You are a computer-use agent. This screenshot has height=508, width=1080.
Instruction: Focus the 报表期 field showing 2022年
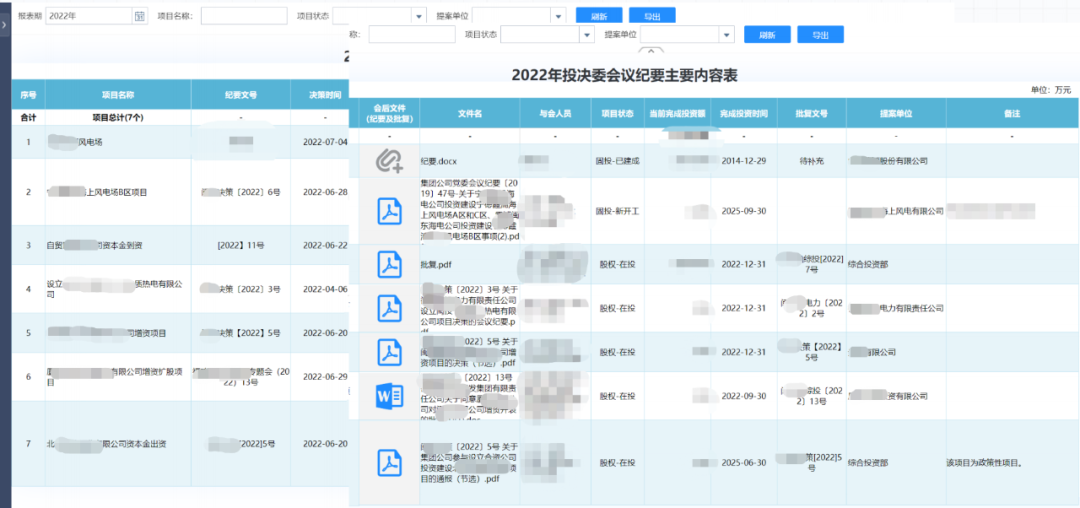pyautogui.click(x=88, y=16)
